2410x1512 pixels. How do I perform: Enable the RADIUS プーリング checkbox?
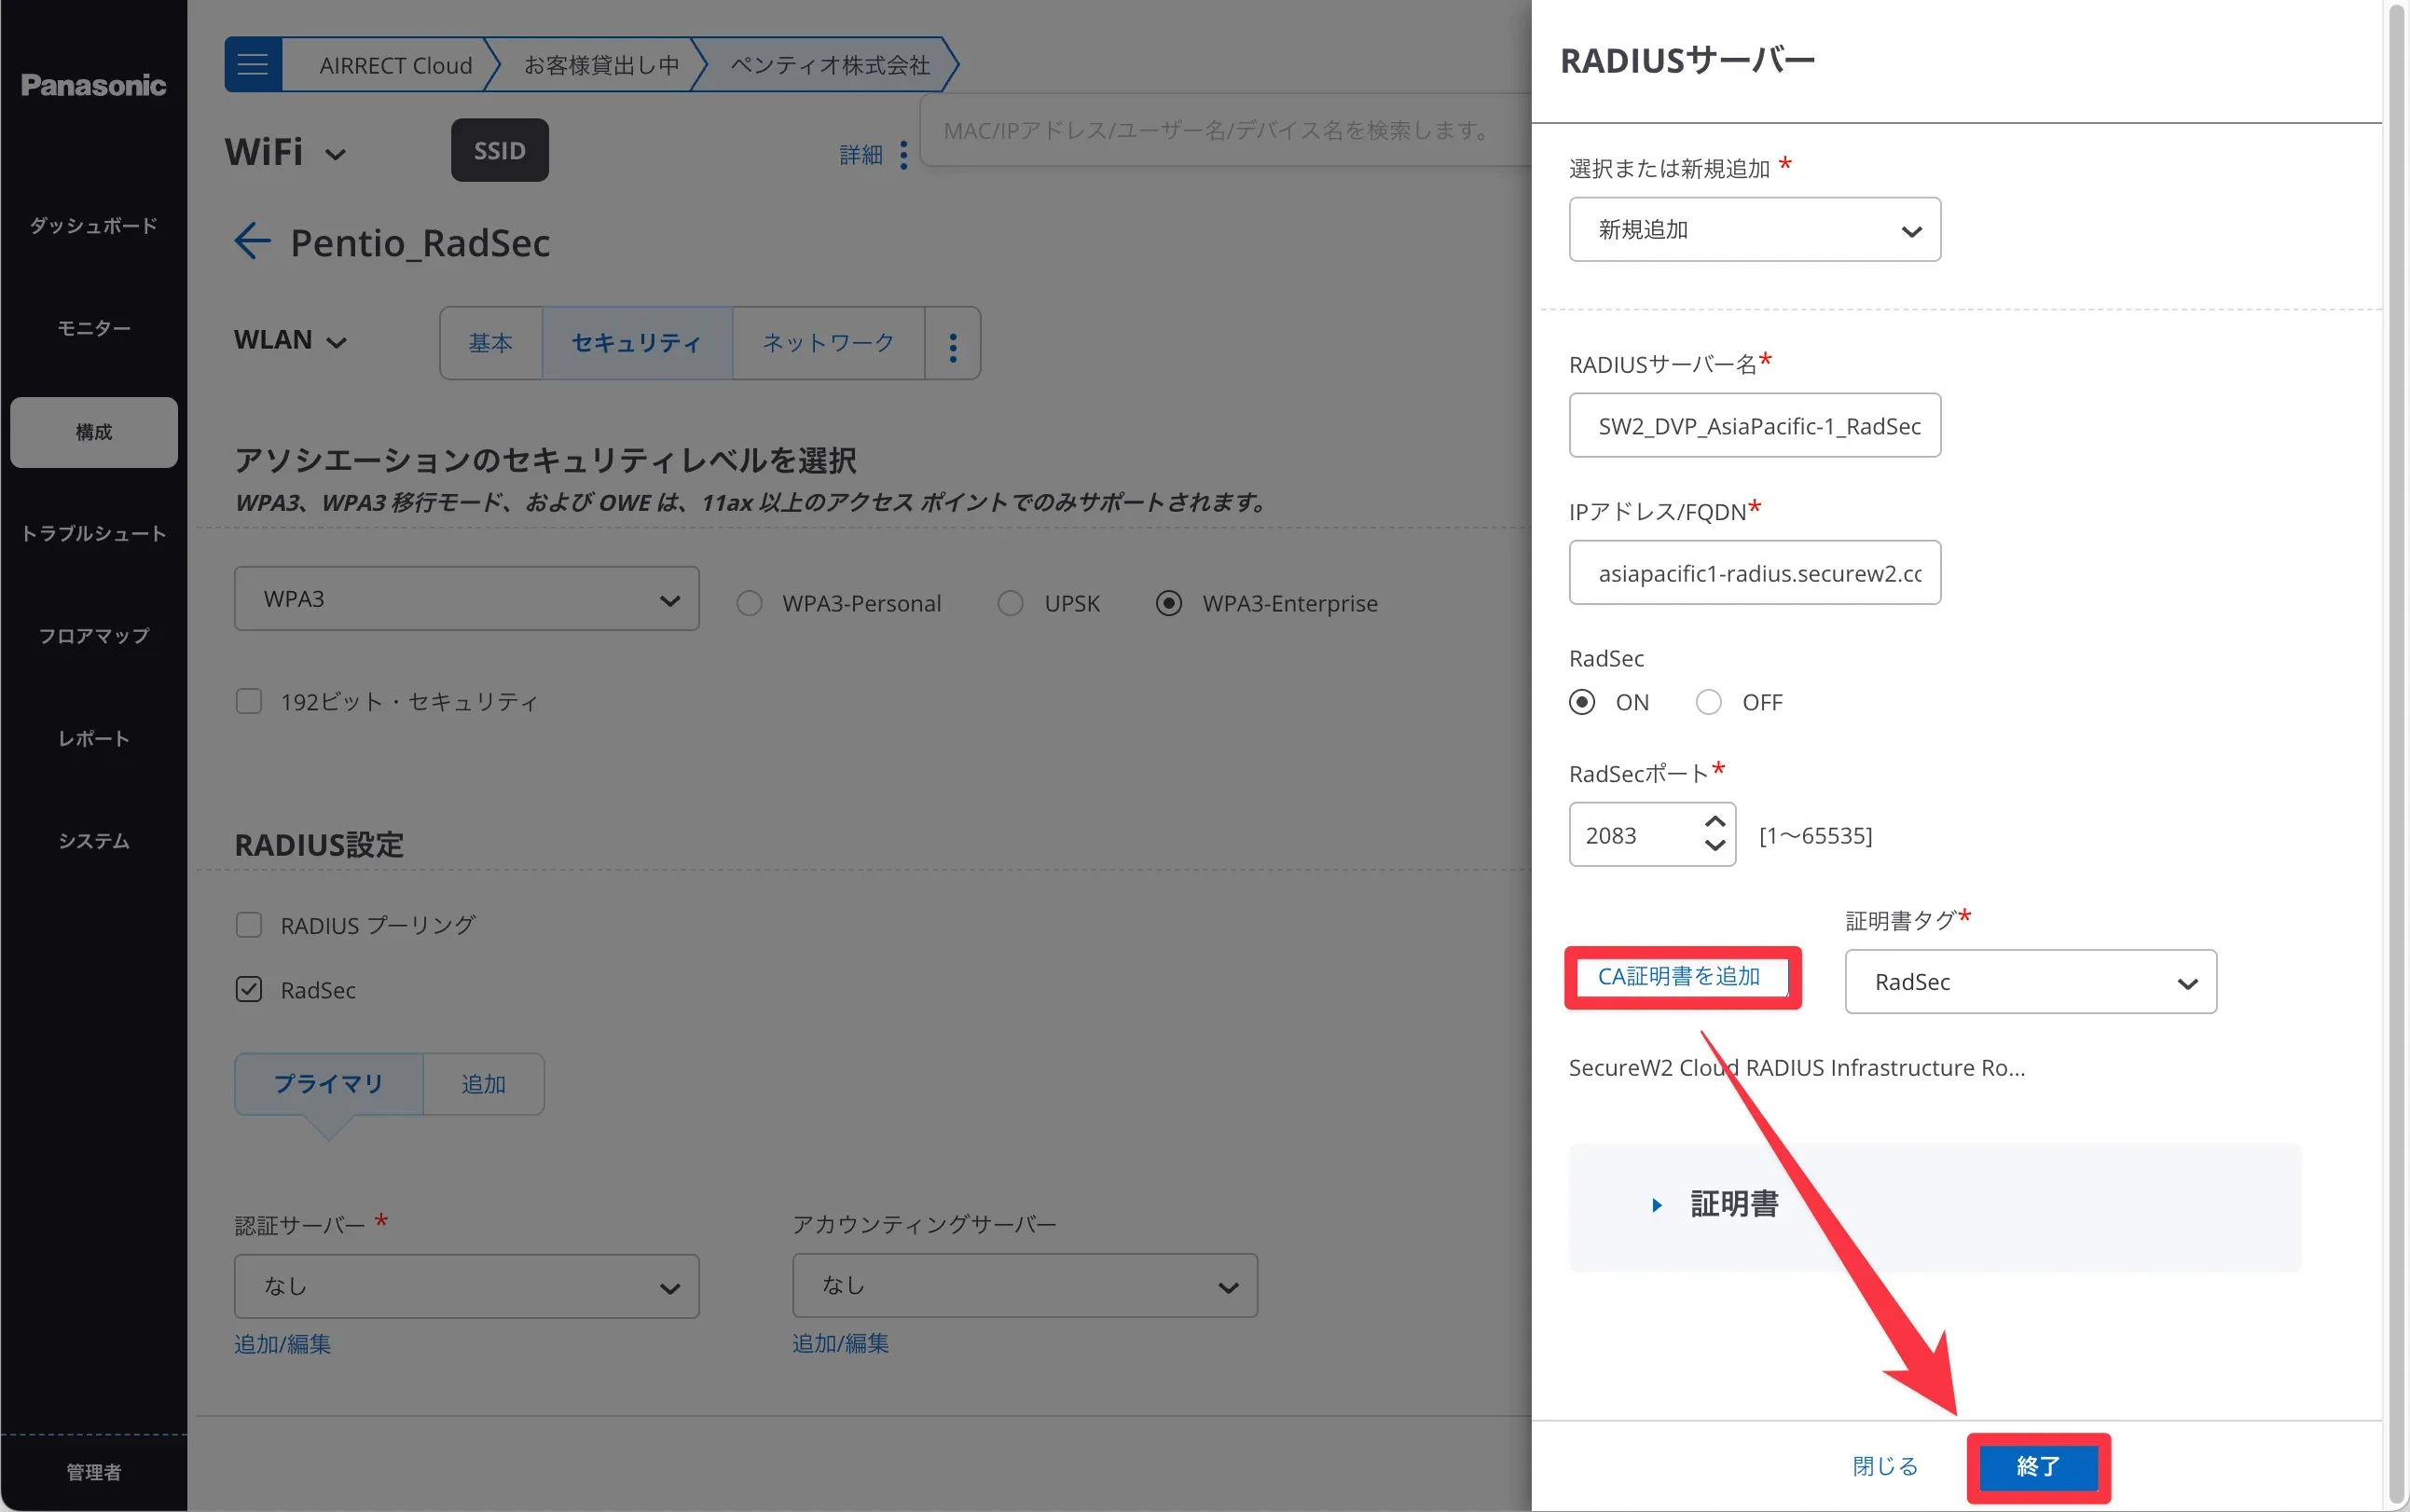pos(249,924)
